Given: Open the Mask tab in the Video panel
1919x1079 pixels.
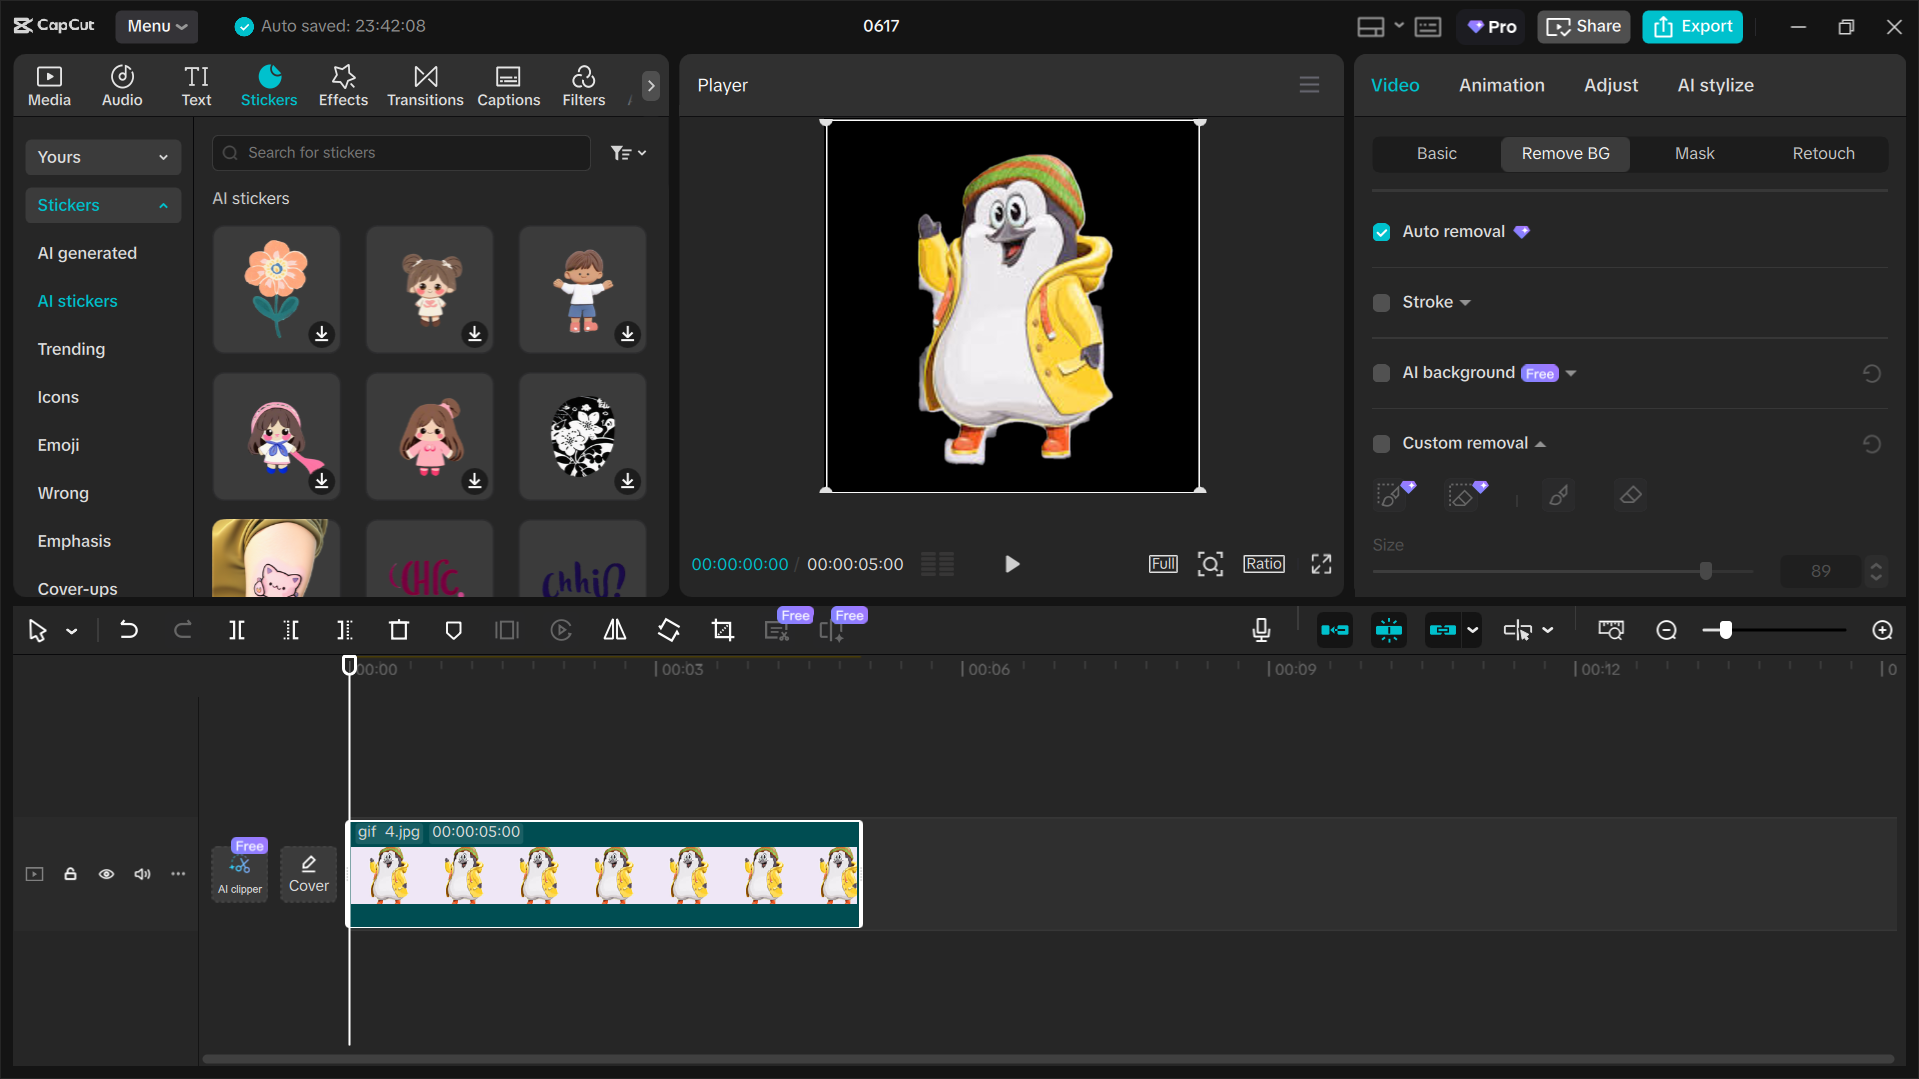Looking at the screenshot, I should tap(1693, 153).
